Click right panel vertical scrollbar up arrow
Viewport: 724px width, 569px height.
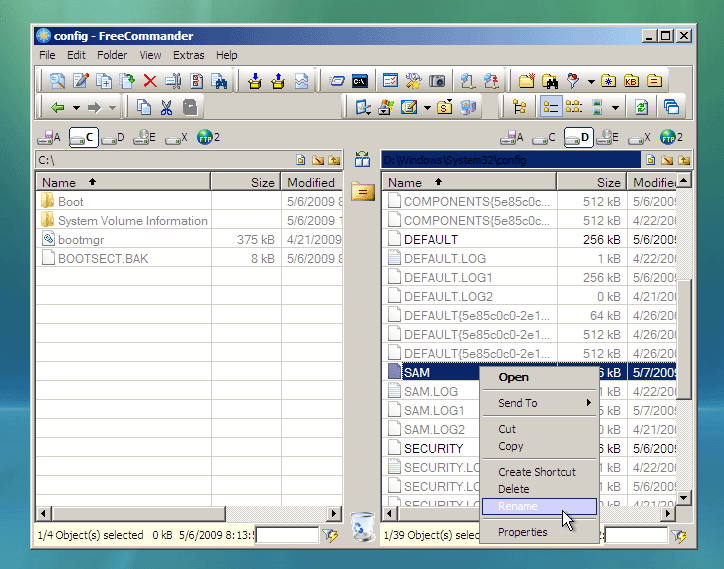pyautogui.click(x=683, y=180)
